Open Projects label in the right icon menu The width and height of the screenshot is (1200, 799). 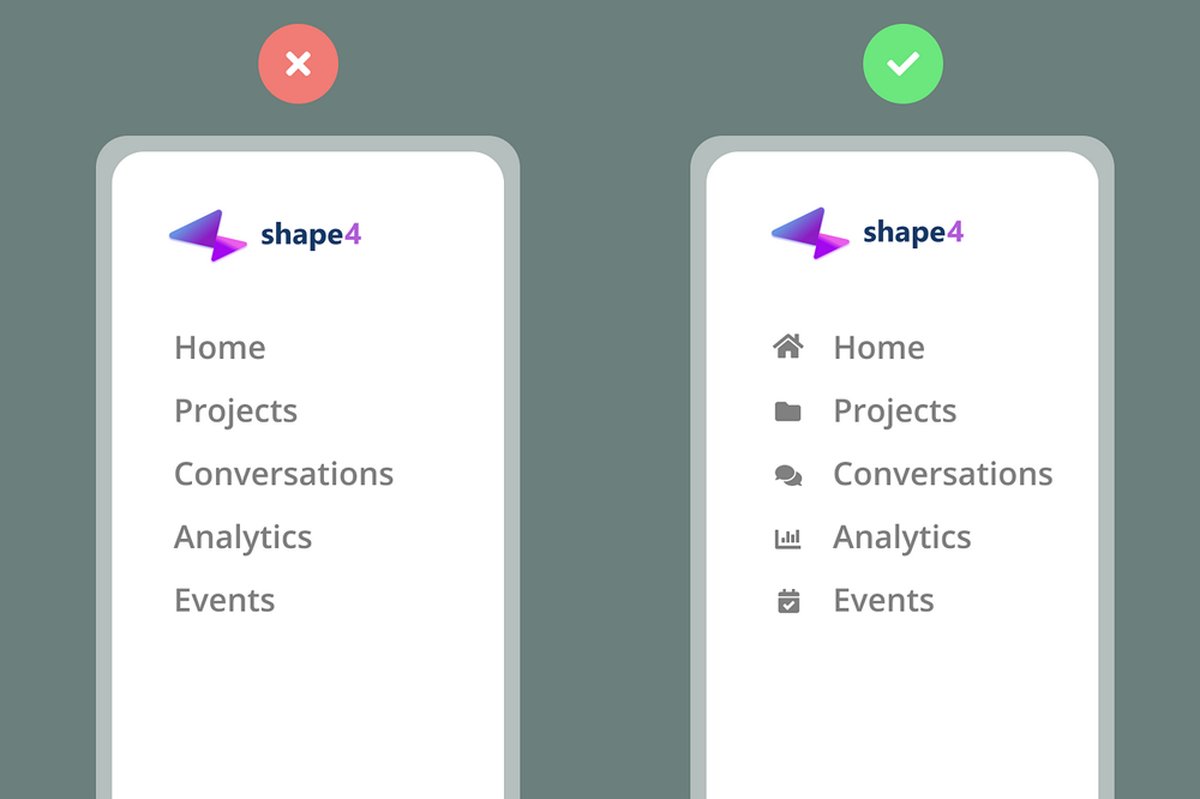pyautogui.click(x=895, y=411)
